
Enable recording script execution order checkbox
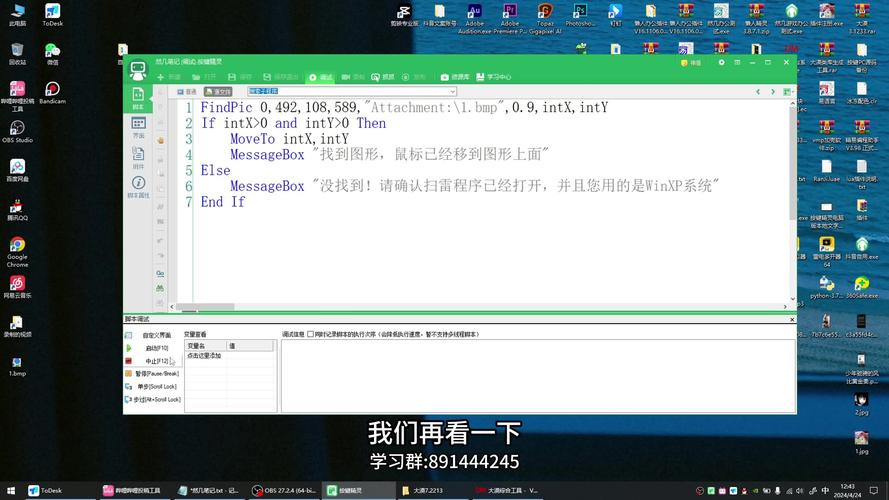click(310, 334)
